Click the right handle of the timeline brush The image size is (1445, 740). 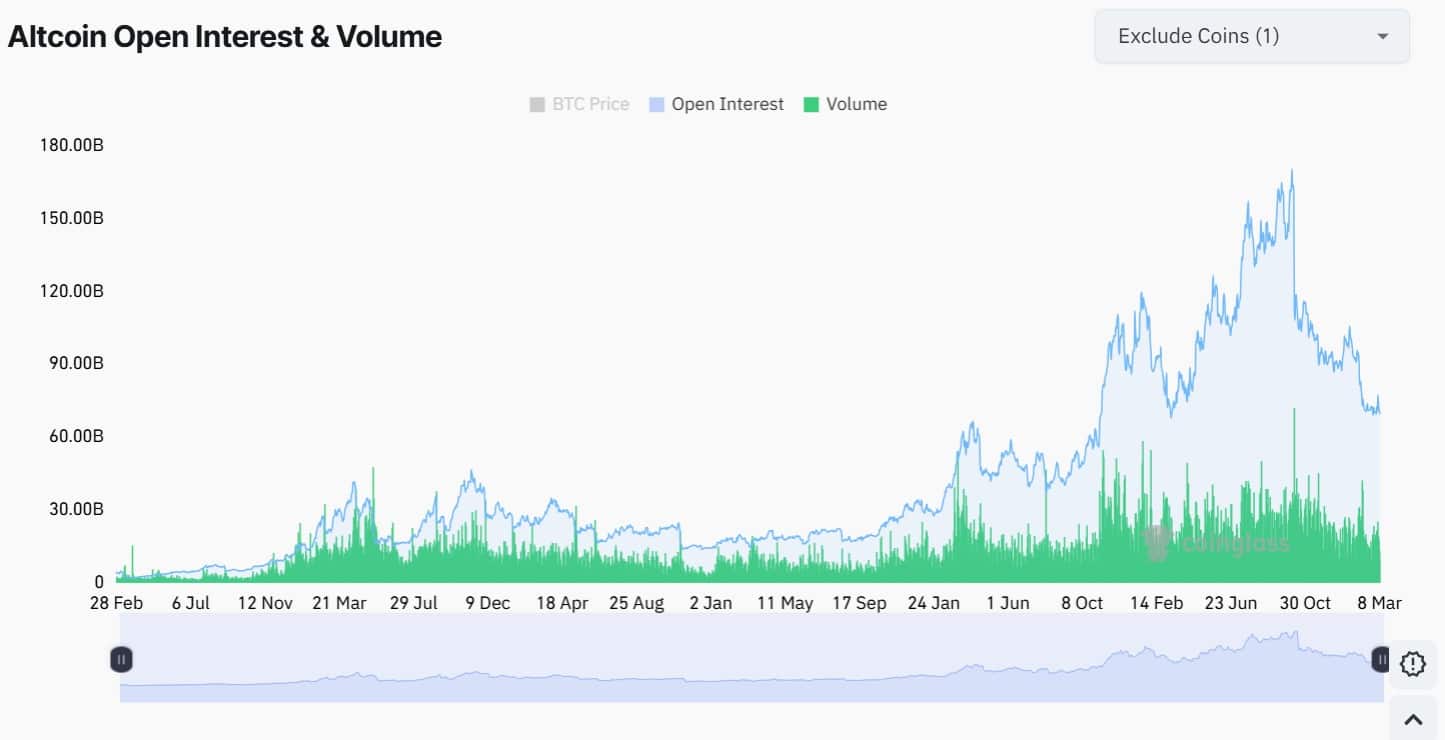[1381, 659]
